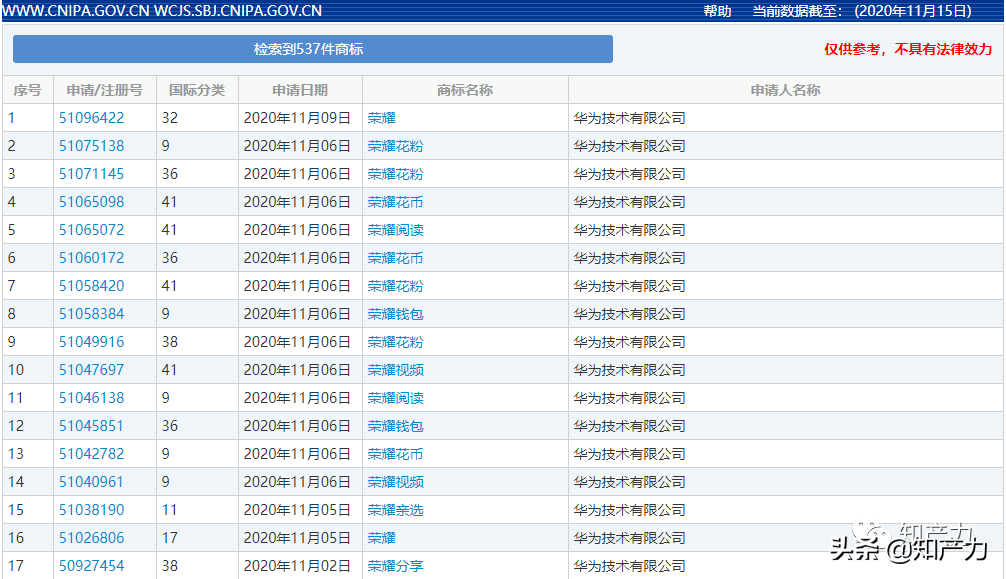Open registration number 51046138
This screenshot has height=579, width=1006.
(x=91, y=398)
